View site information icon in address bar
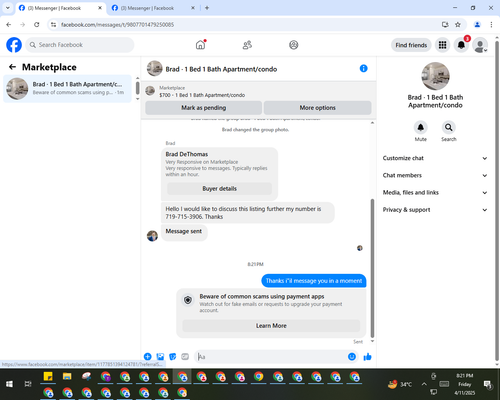Image resolution: width=500 pixels, height=400 pixels. click(53, 25)
